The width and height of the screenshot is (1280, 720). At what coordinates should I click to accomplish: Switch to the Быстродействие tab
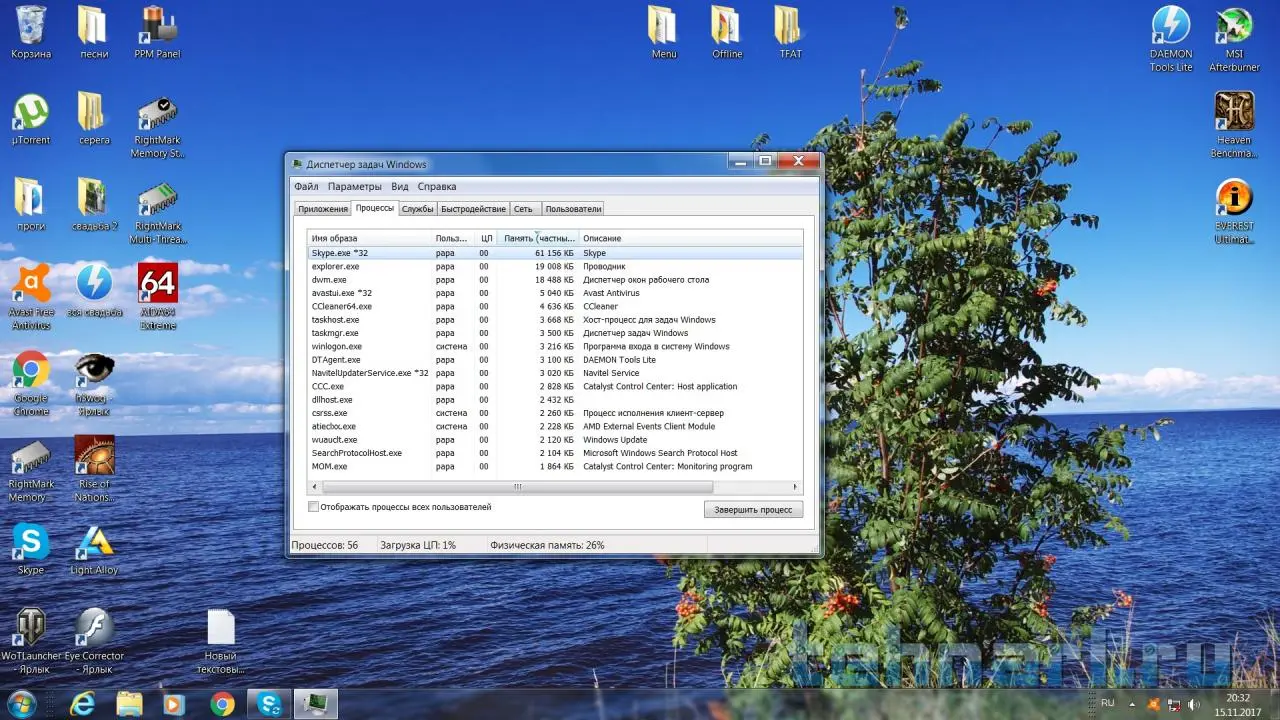473,209
